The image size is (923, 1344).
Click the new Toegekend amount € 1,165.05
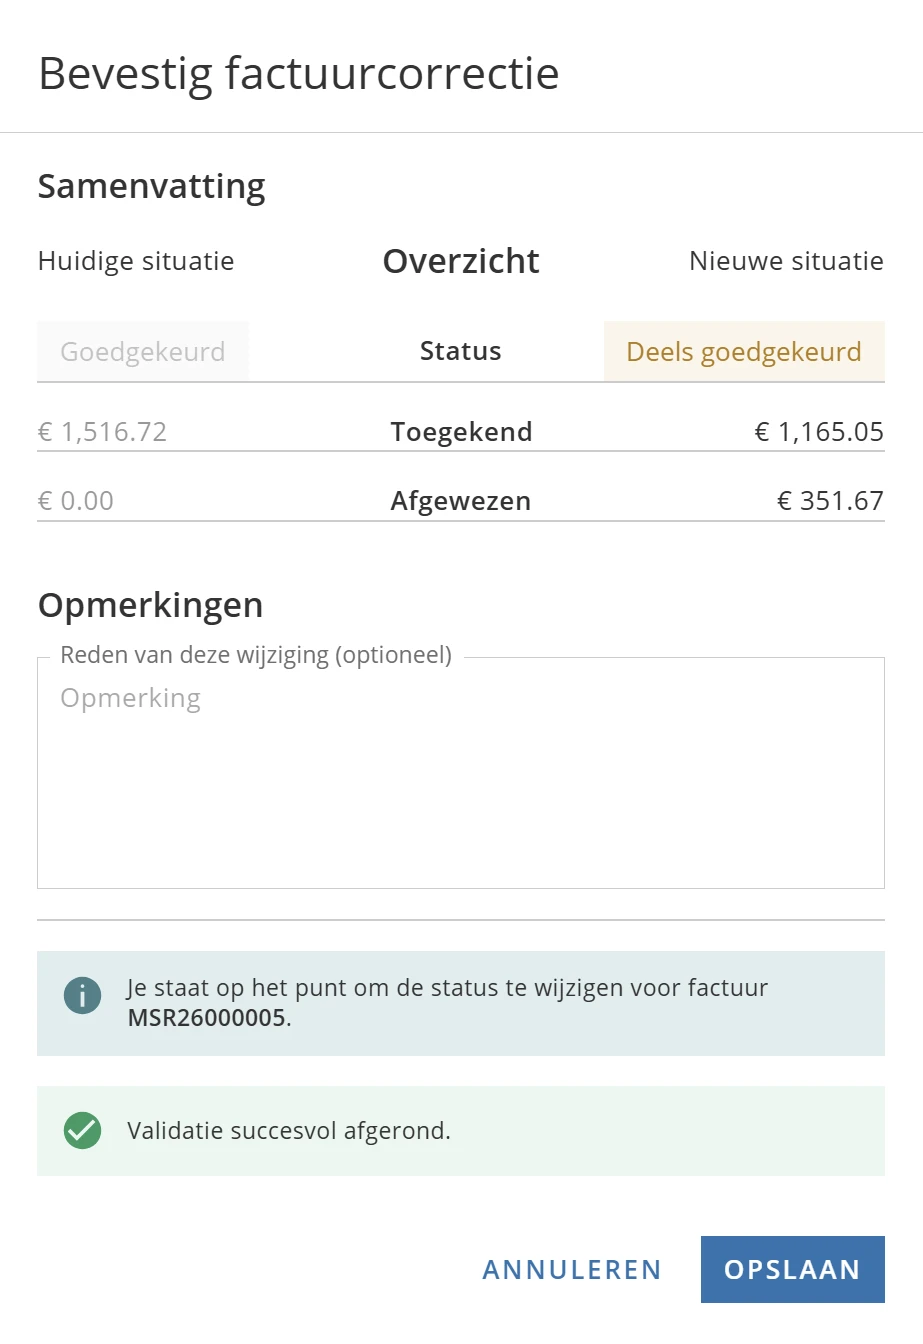click(x=819, y=432)
